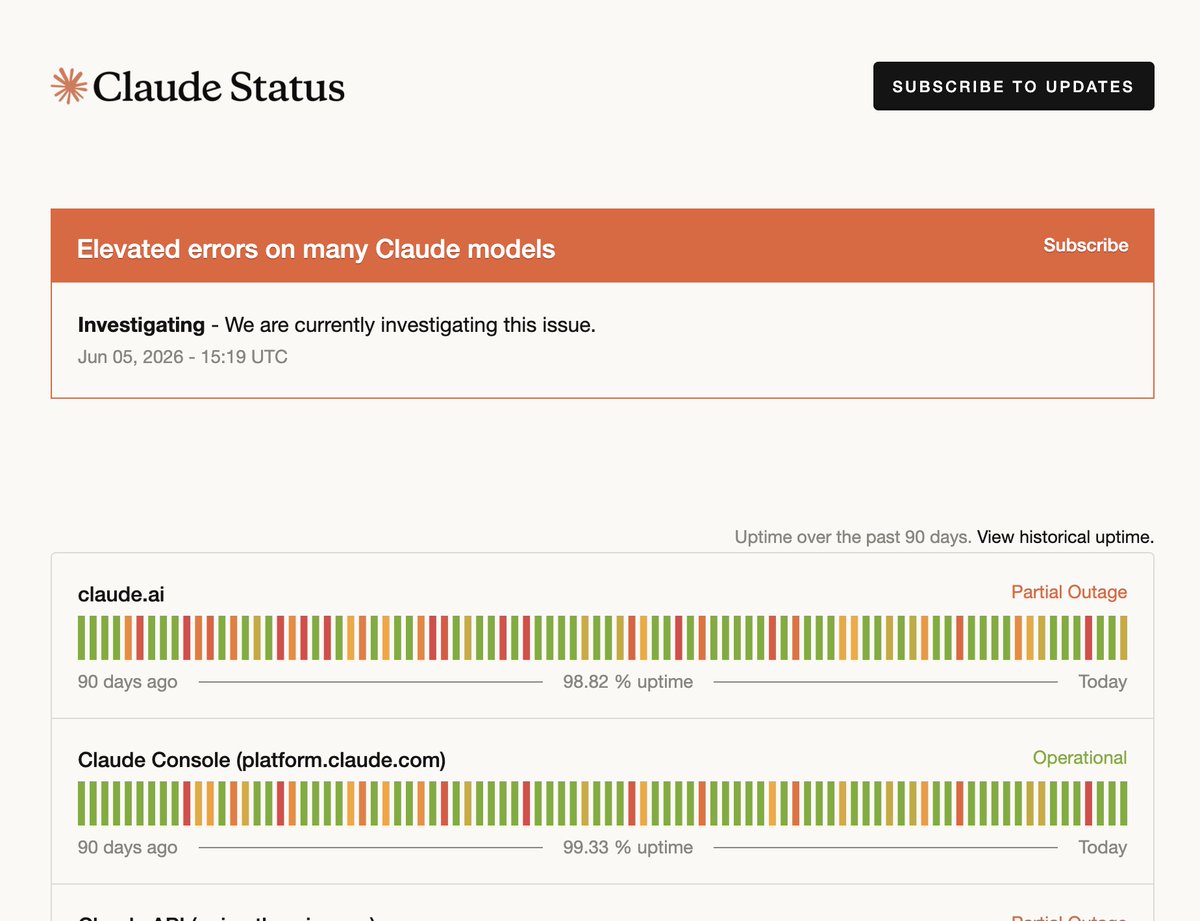The image size is (1200, 921).
Task: Click today's bar in Claude Console uptime chart
Action: pyautogui.click(x=1123, y=803)
